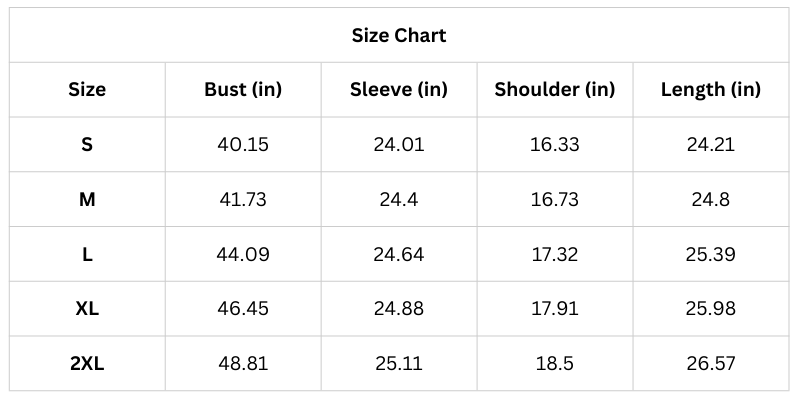Click the 25.98 length value
The width and height of the screenshot is (800, 400).
tap(711, 309)
